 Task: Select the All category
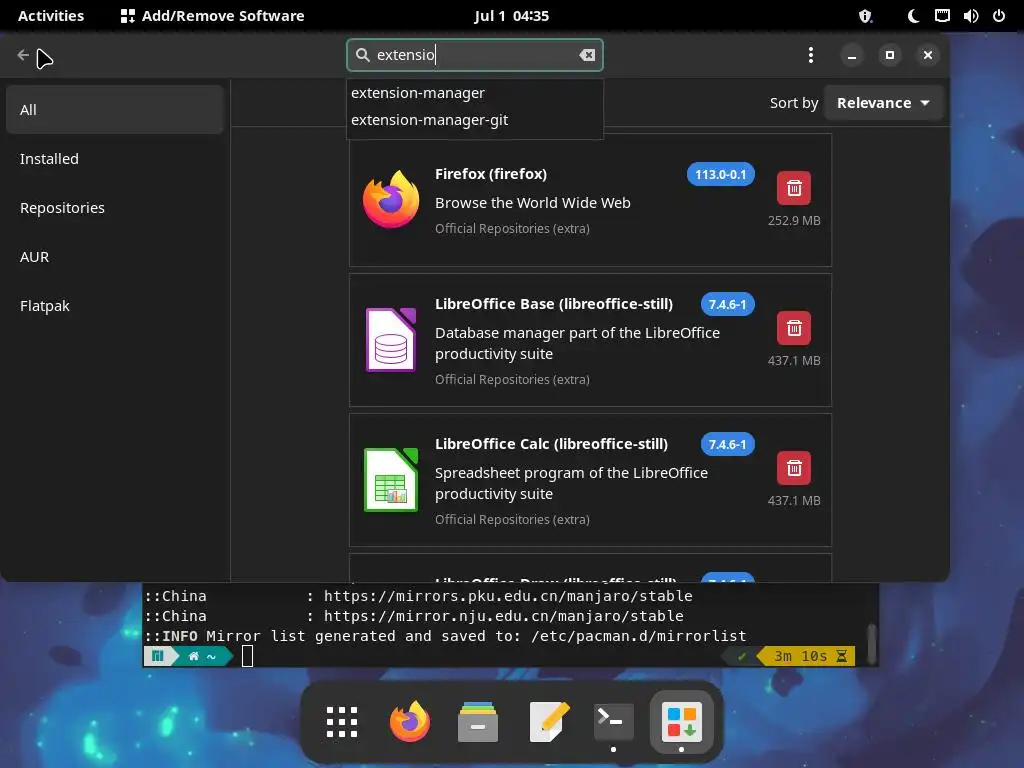(x=115, y=110)
